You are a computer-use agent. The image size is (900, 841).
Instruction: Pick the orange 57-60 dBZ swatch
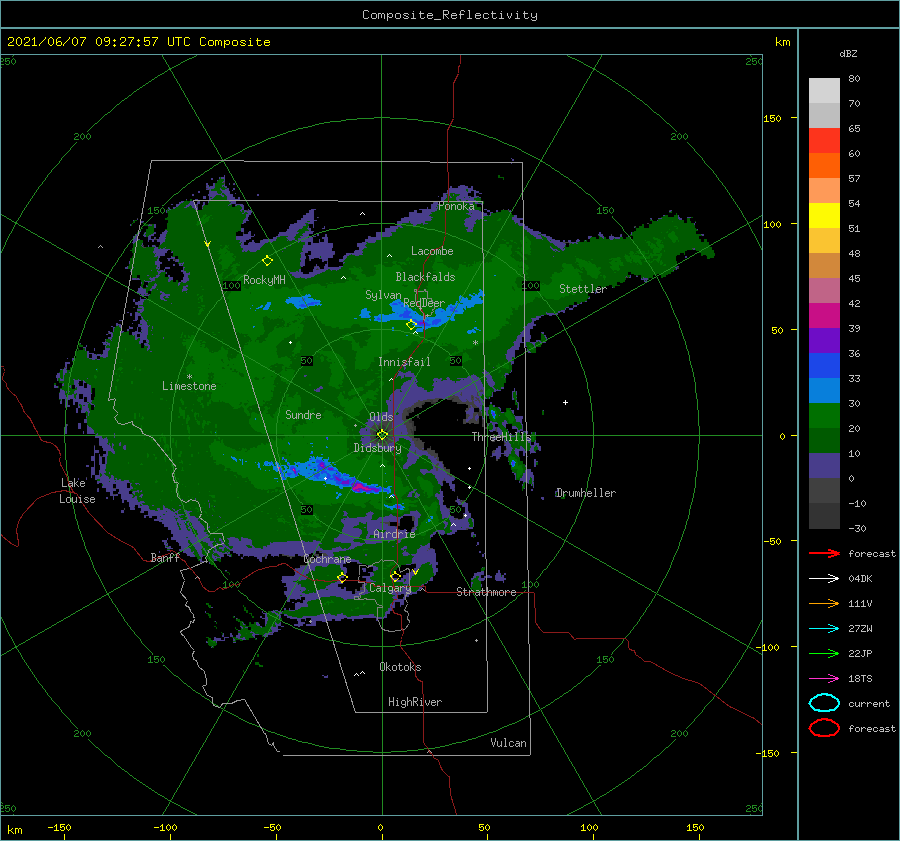pyautogui.click(x=824, y=165)
